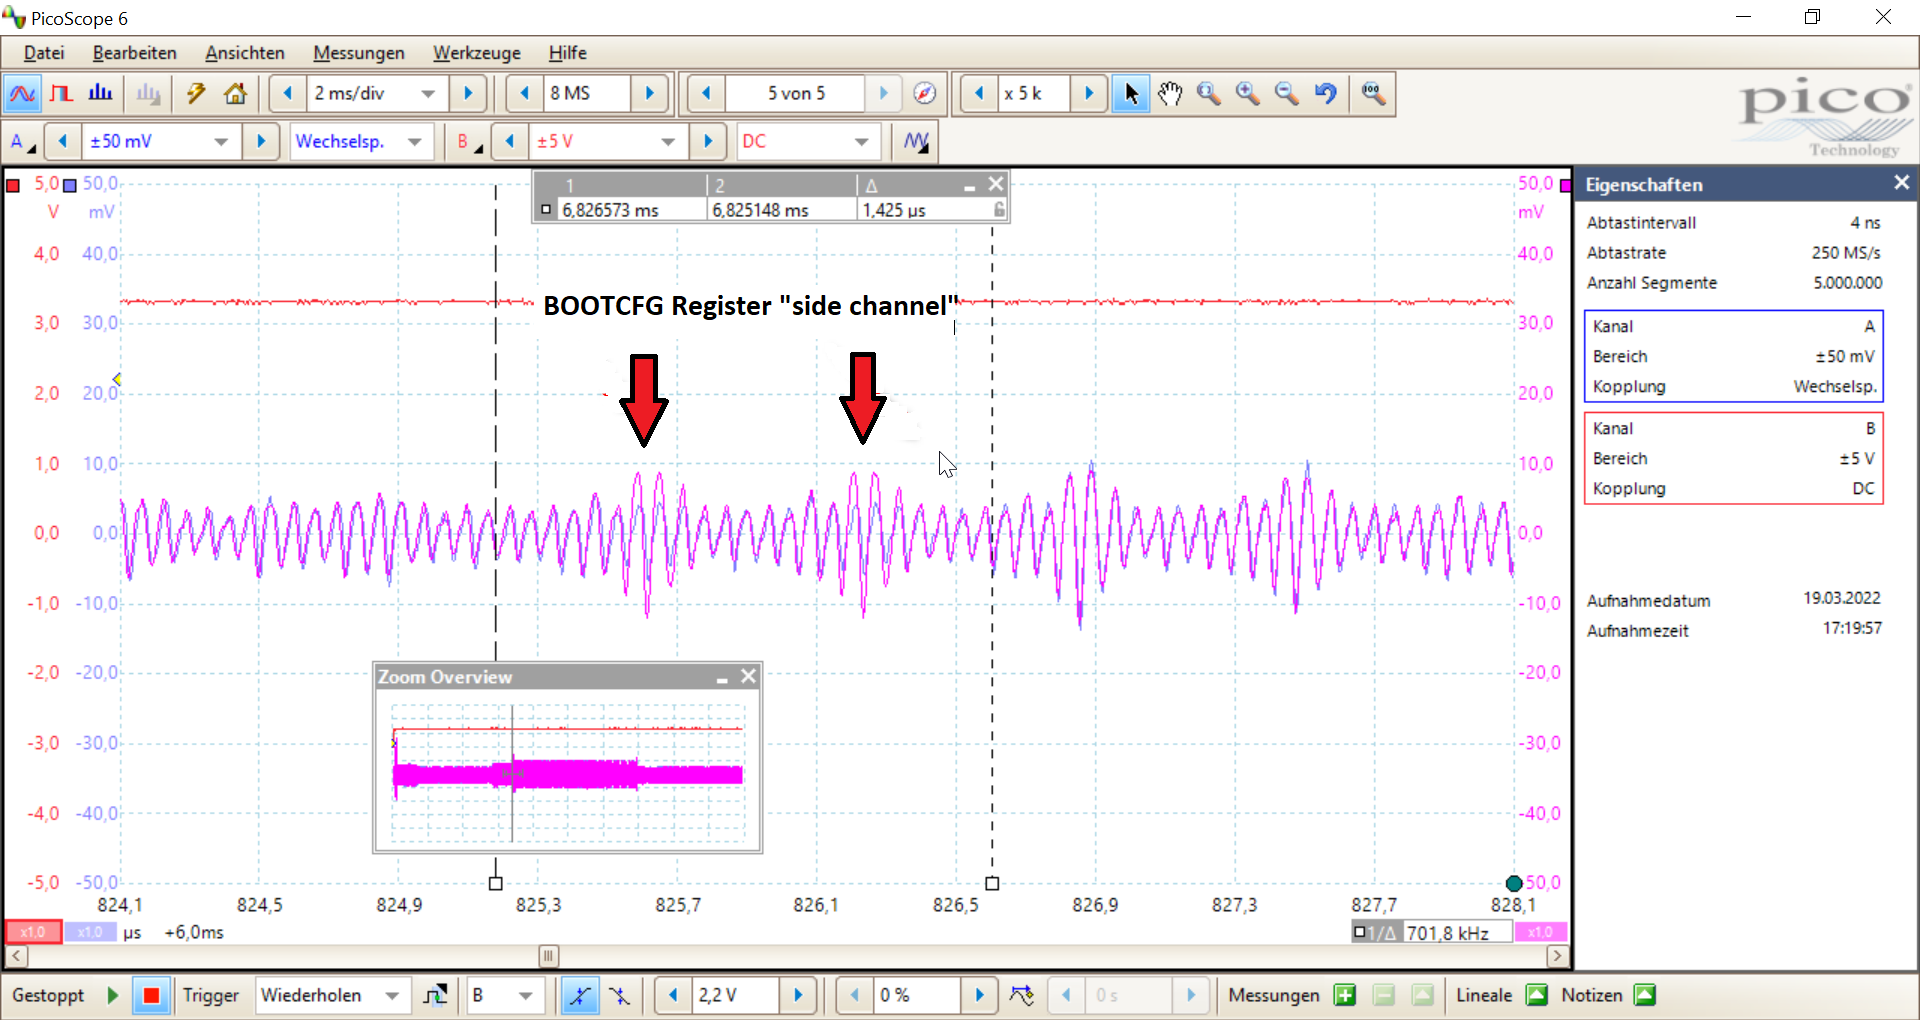Open the Bearbeiten menu
This screenshot has height=1020, width=1920.
[x=134, y=53]
